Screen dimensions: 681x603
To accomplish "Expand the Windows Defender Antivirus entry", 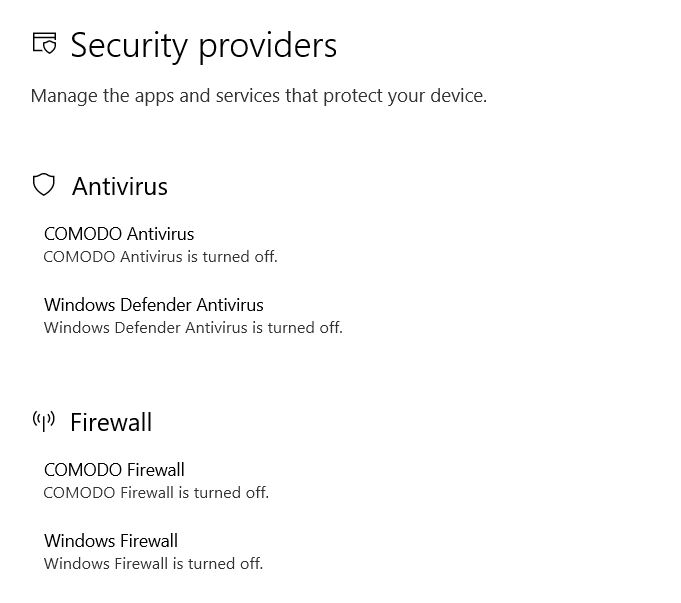I will 193,316.
